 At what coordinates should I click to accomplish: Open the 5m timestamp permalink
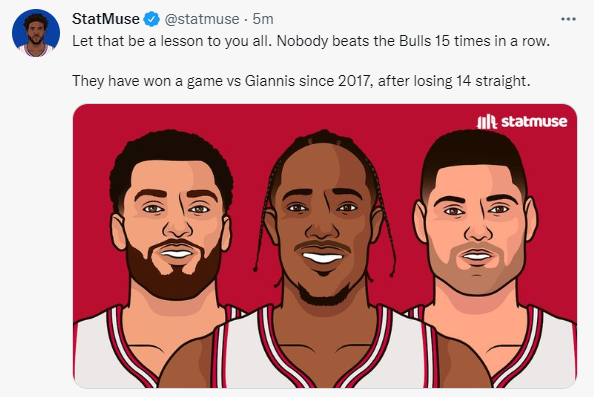point(263,19)
